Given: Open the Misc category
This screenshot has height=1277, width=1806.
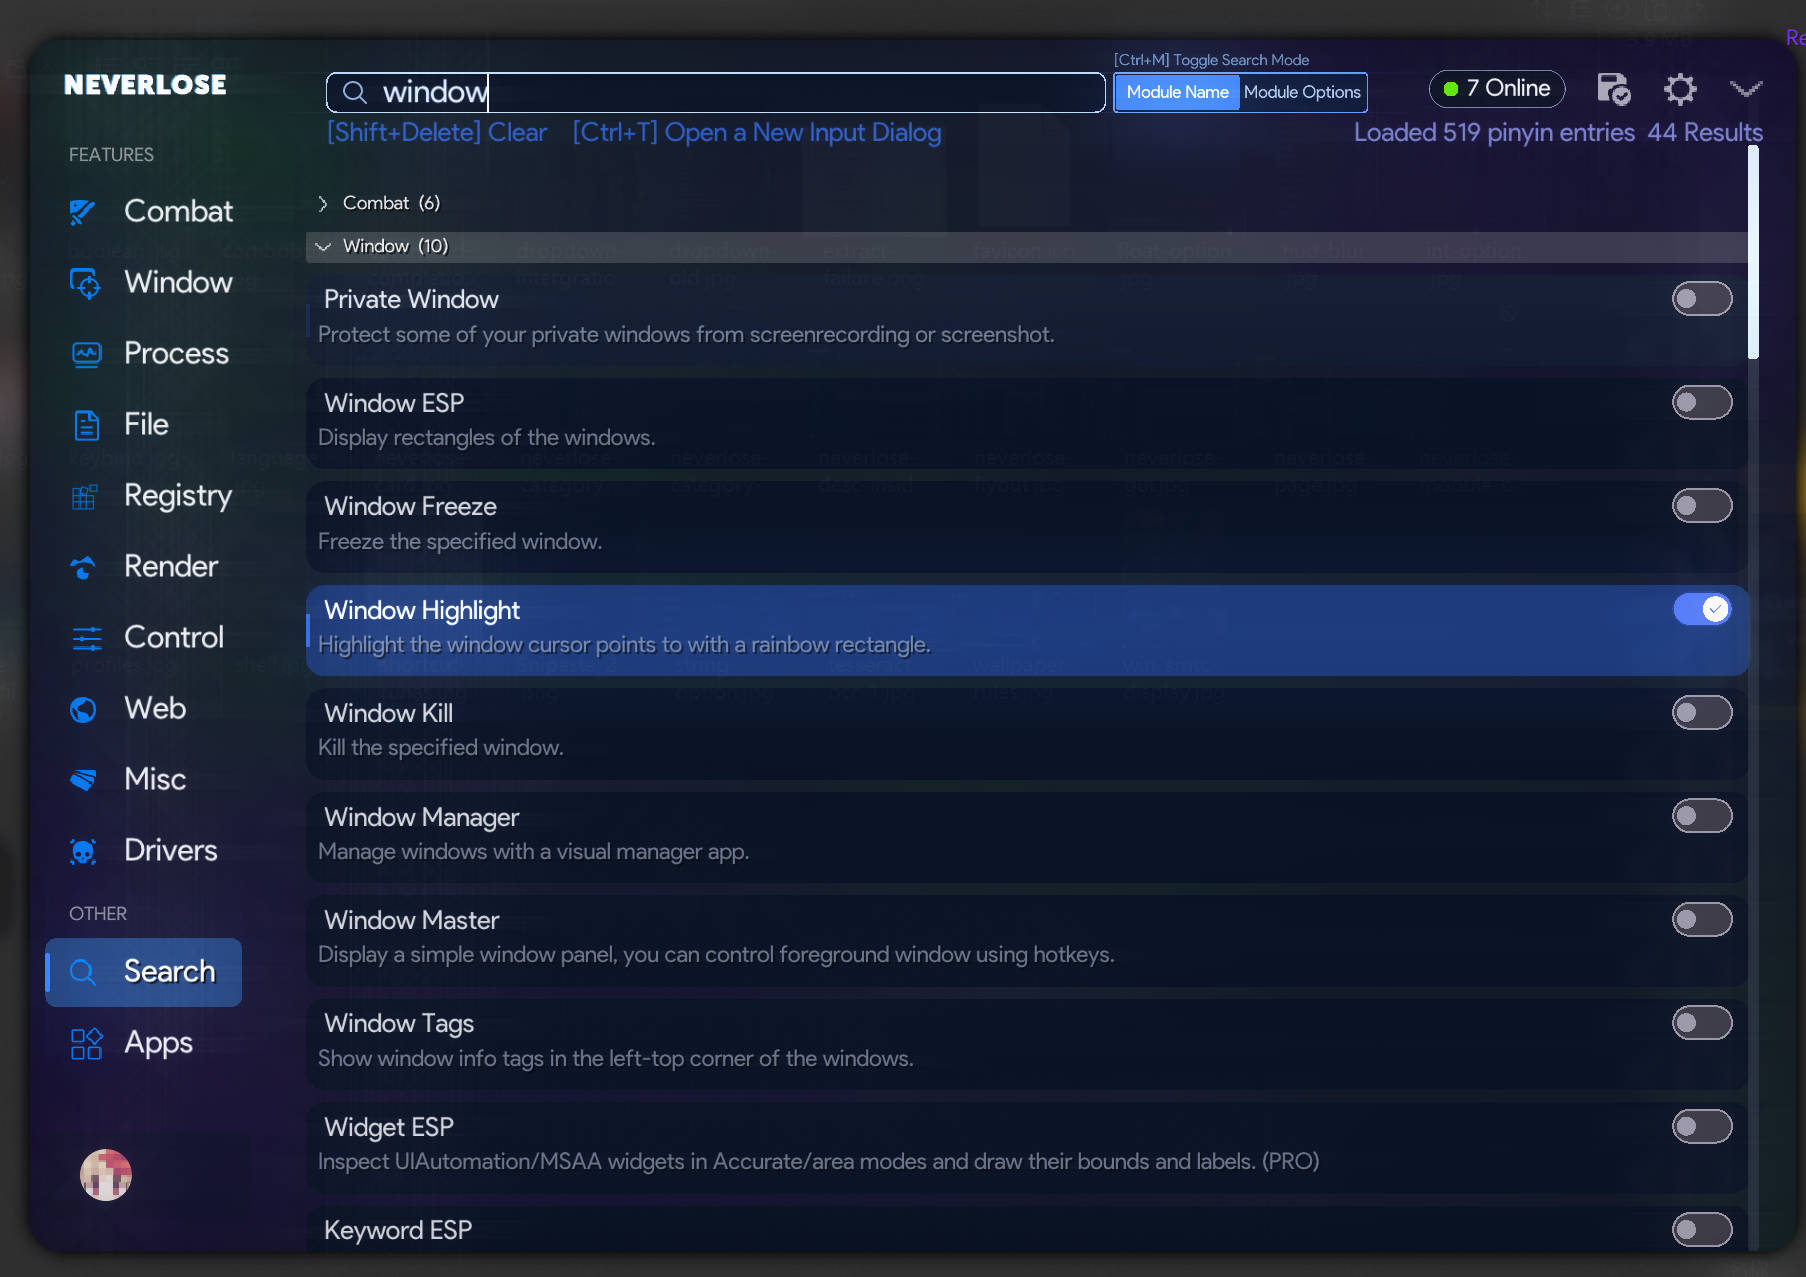Looking at the screenshot, I should [x=144, y=780].
